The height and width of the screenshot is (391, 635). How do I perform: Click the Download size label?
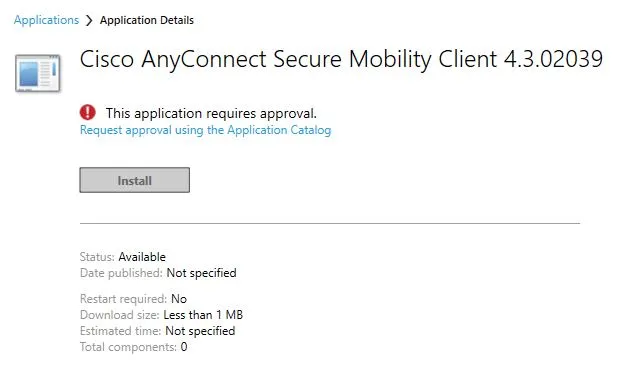click(x=119, y=315)
